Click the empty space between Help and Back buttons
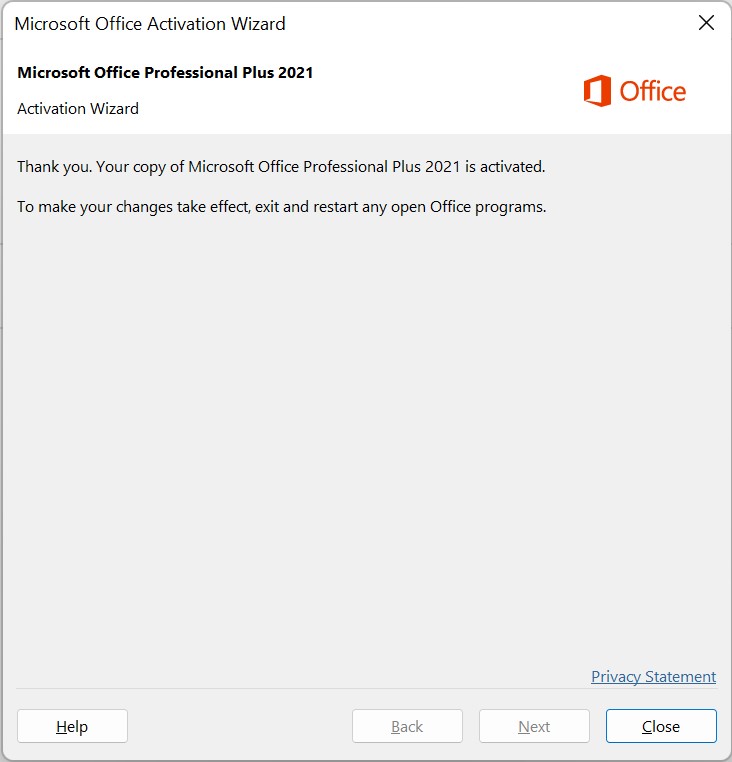 pyautogui.click(x=240, y=726)
